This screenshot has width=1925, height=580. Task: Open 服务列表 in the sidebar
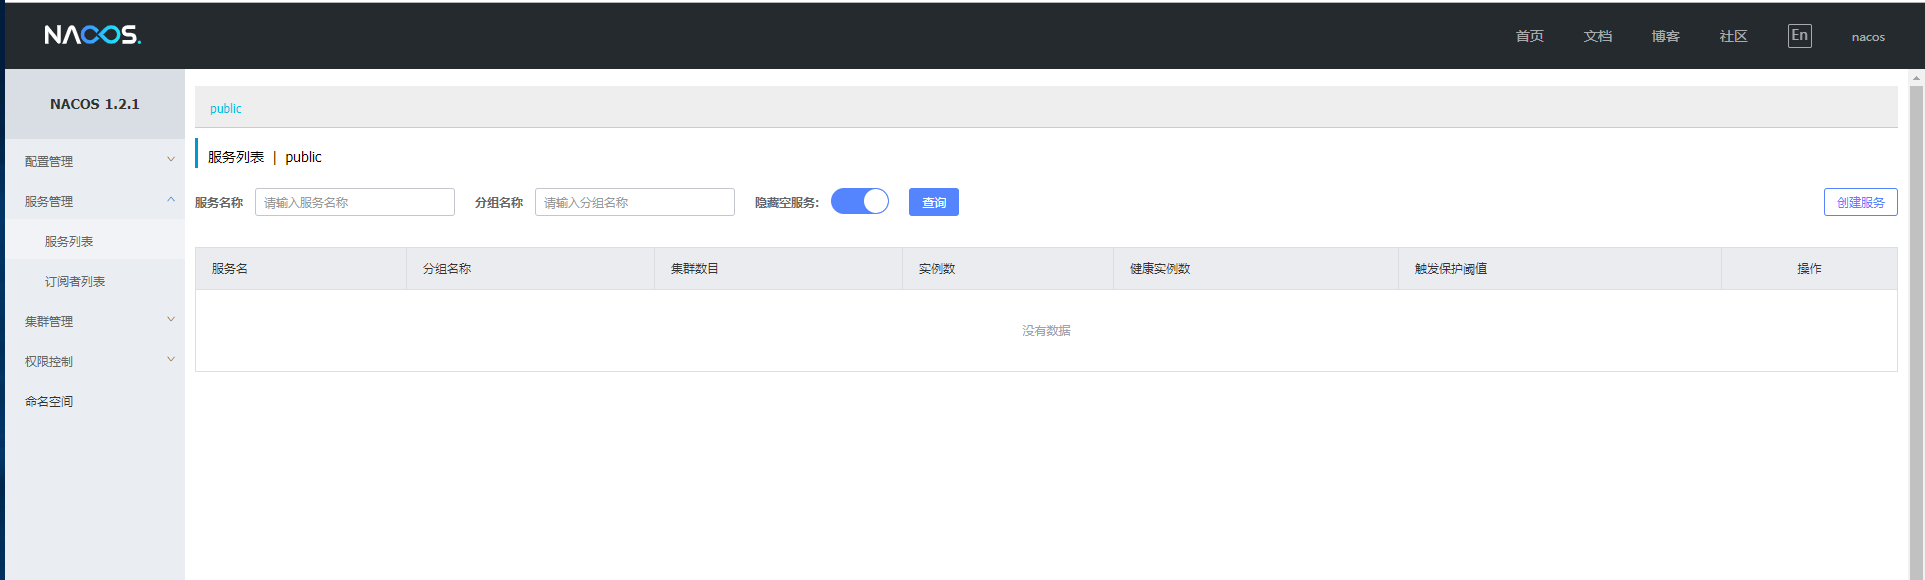(x=69, y=241)
